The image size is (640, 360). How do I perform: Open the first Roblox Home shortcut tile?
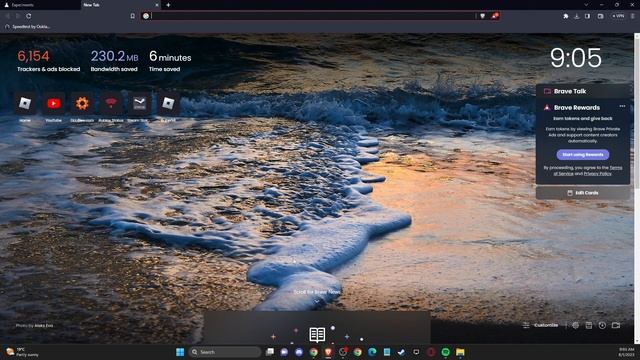point(25,104)
